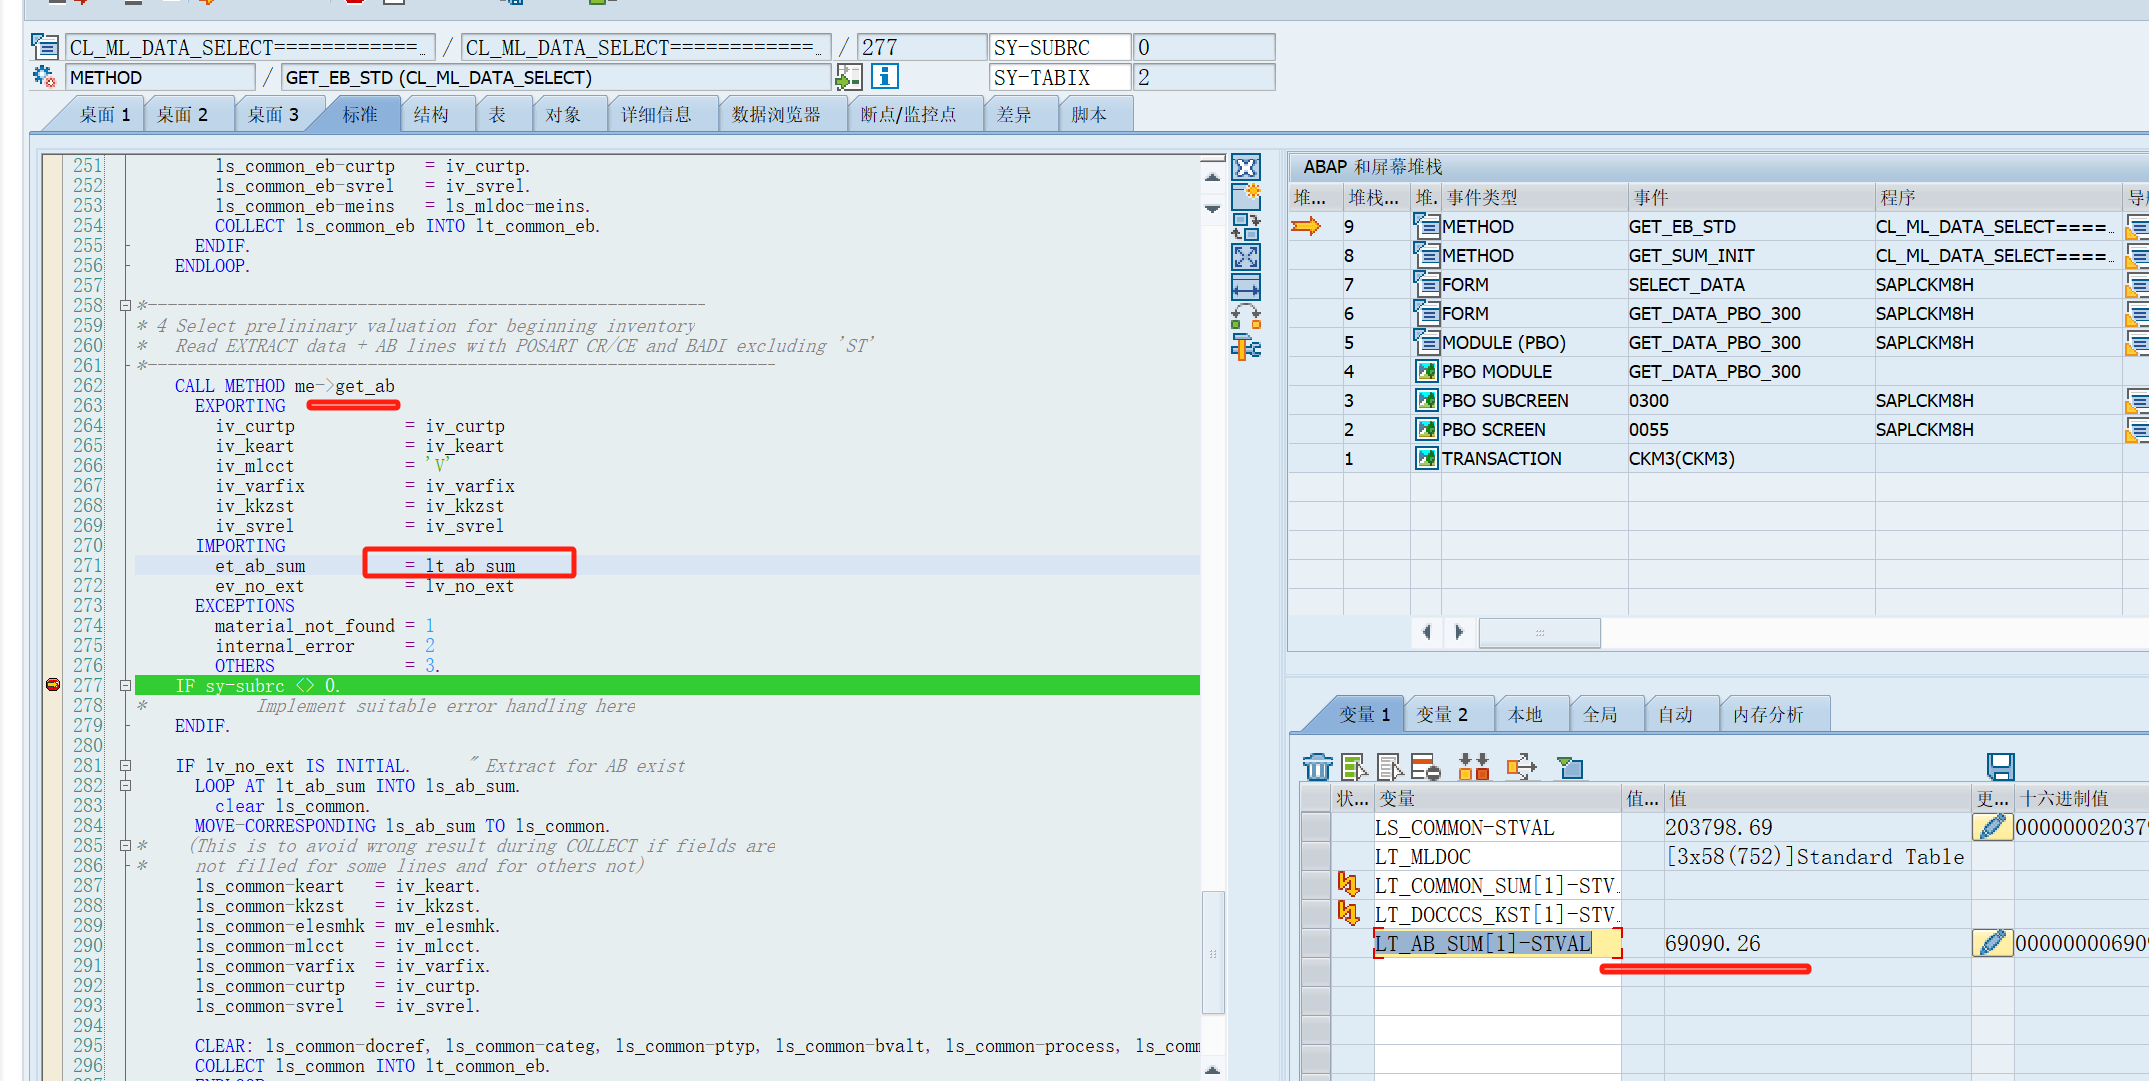Toggle the breakpoint at line 277

click(x=51, y=685)
